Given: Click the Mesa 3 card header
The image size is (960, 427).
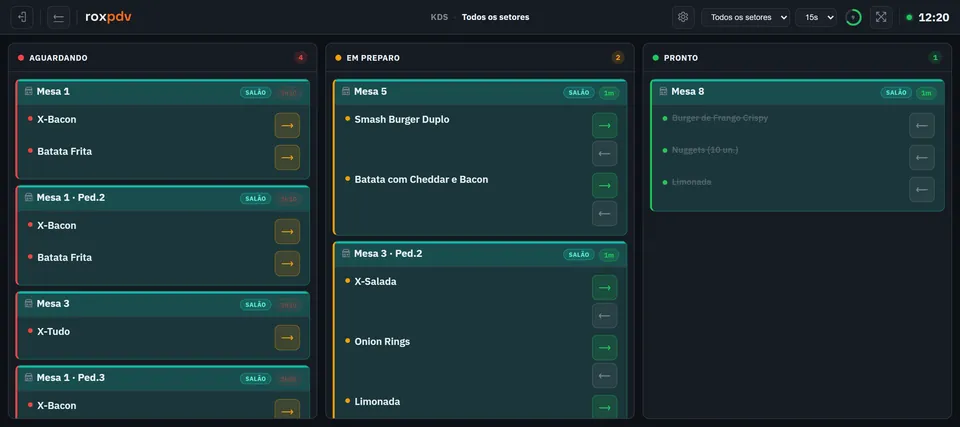Looking at the screenshot, I should [x=163, y=304].
